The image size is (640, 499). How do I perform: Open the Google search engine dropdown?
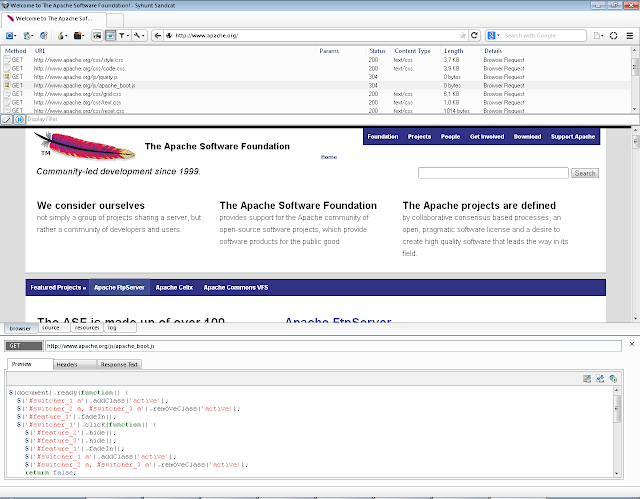(493, 36)
